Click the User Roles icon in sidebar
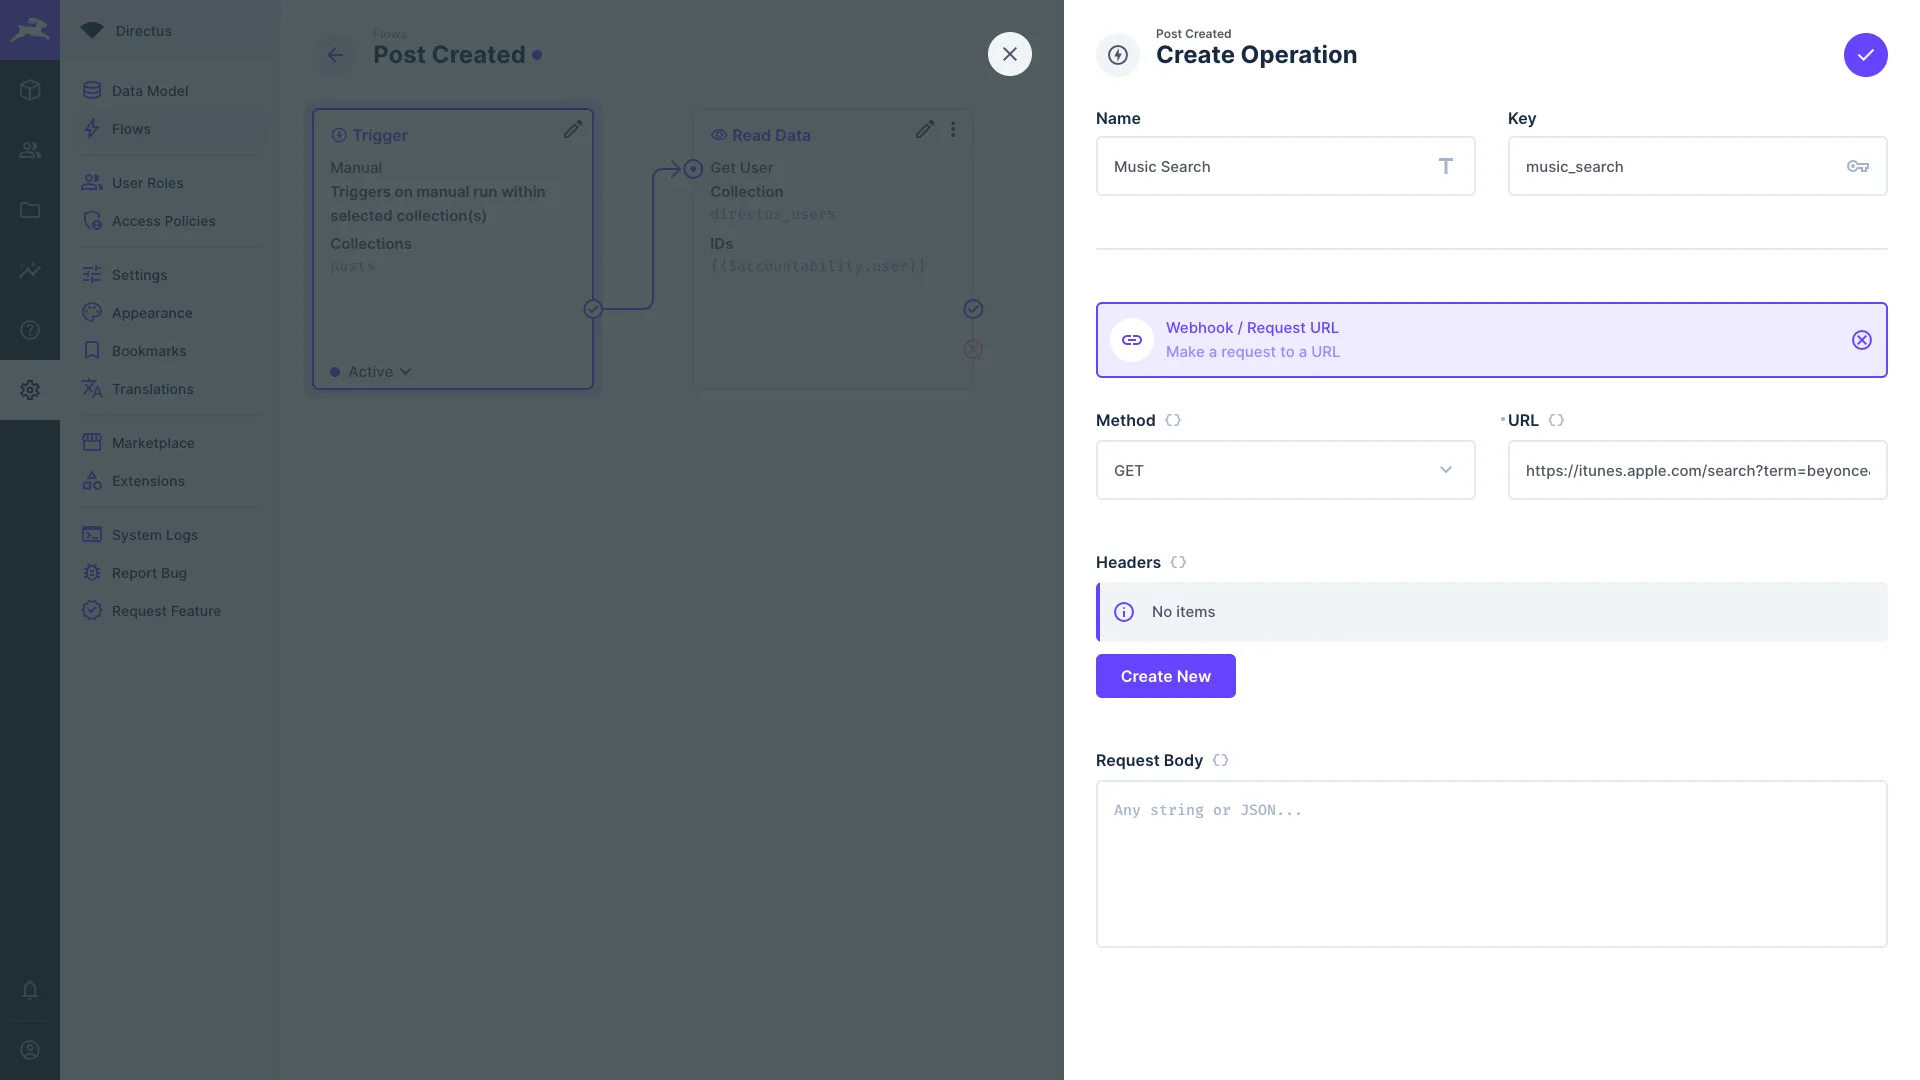Image resolution: width=1920 pixels, height=1080 pixels. coord(92,183)
